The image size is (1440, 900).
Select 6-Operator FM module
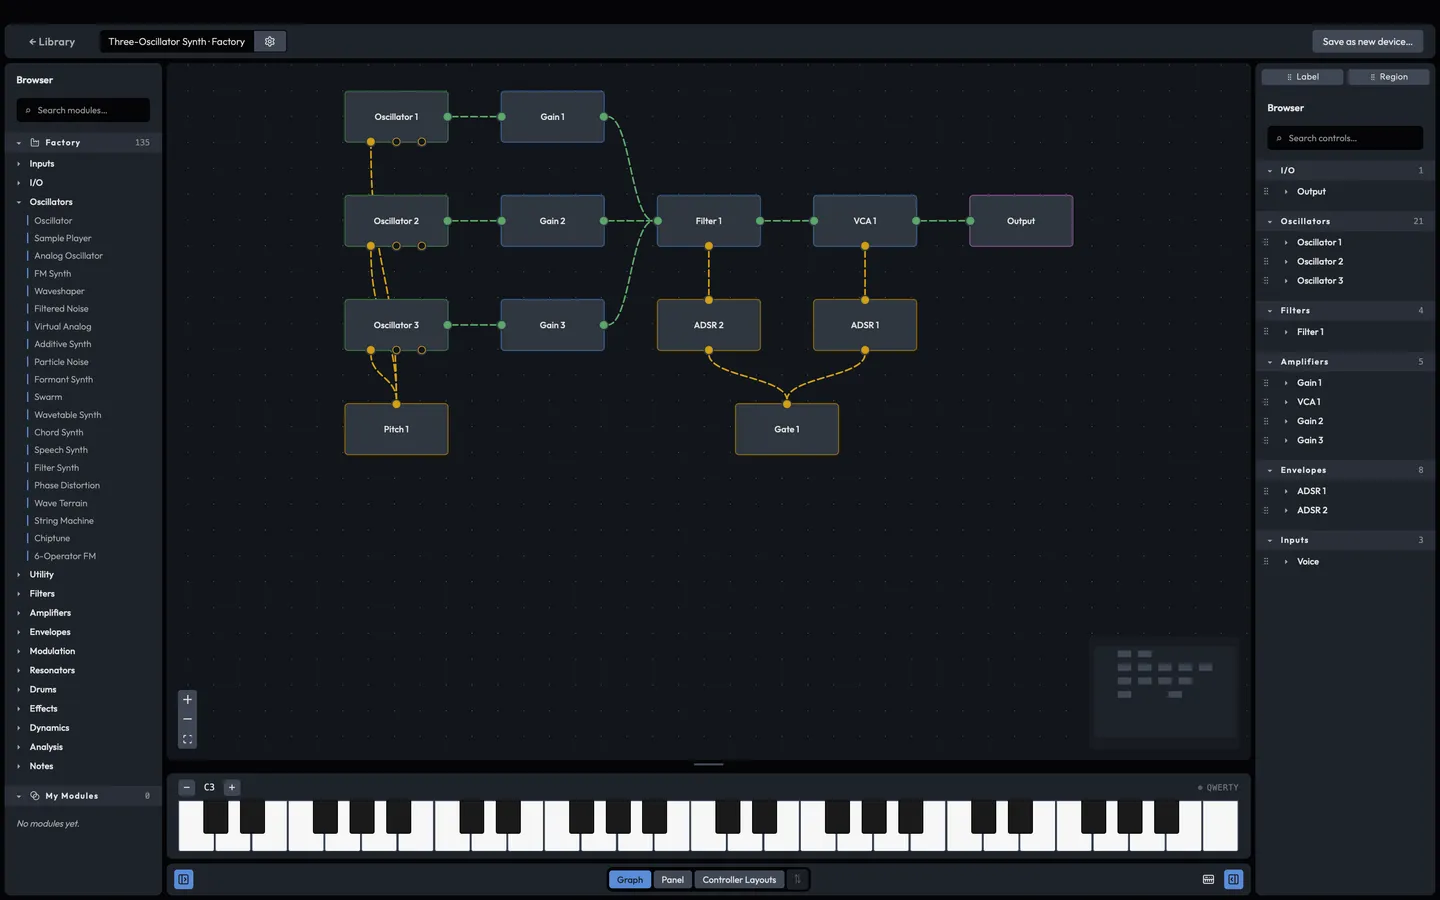pyautogui.click(x=65, y=556)
